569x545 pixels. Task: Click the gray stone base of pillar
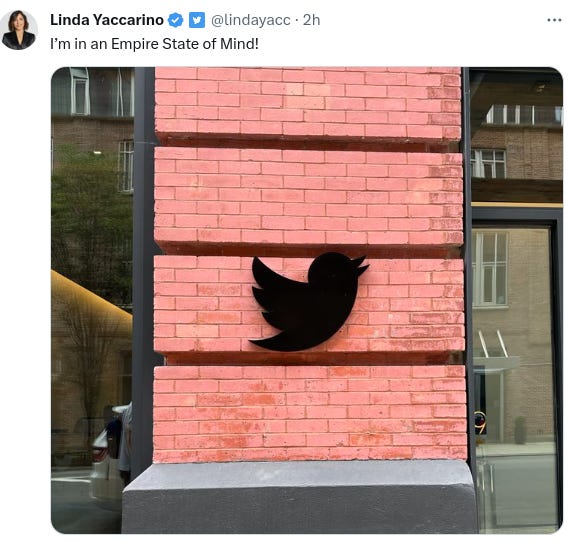click(300, 497)
